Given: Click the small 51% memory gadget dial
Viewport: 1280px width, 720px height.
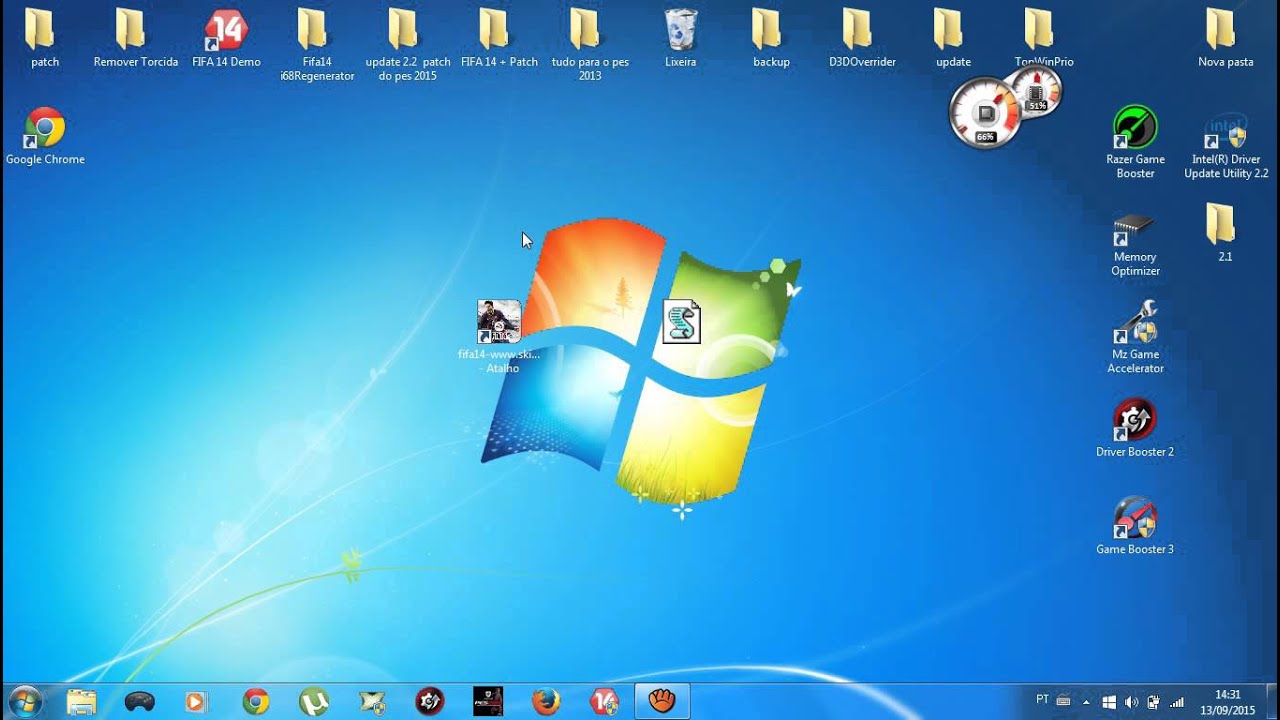Looking at the screenshot, I should pos(1036,94).
